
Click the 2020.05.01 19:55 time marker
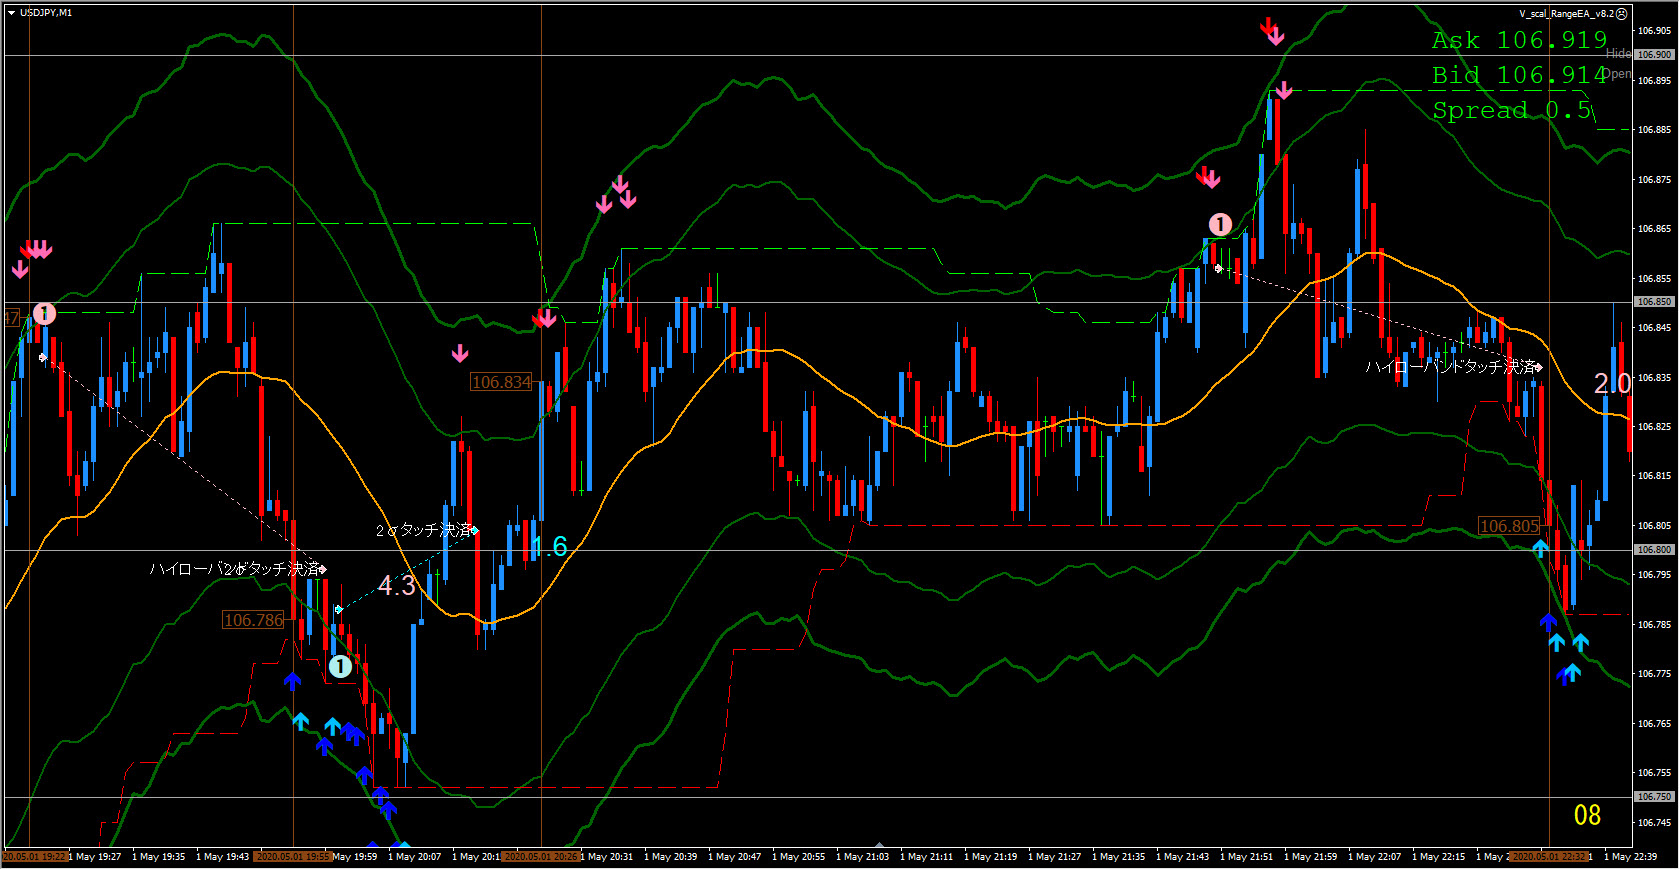pyautogui.click(x=293, y=857)
